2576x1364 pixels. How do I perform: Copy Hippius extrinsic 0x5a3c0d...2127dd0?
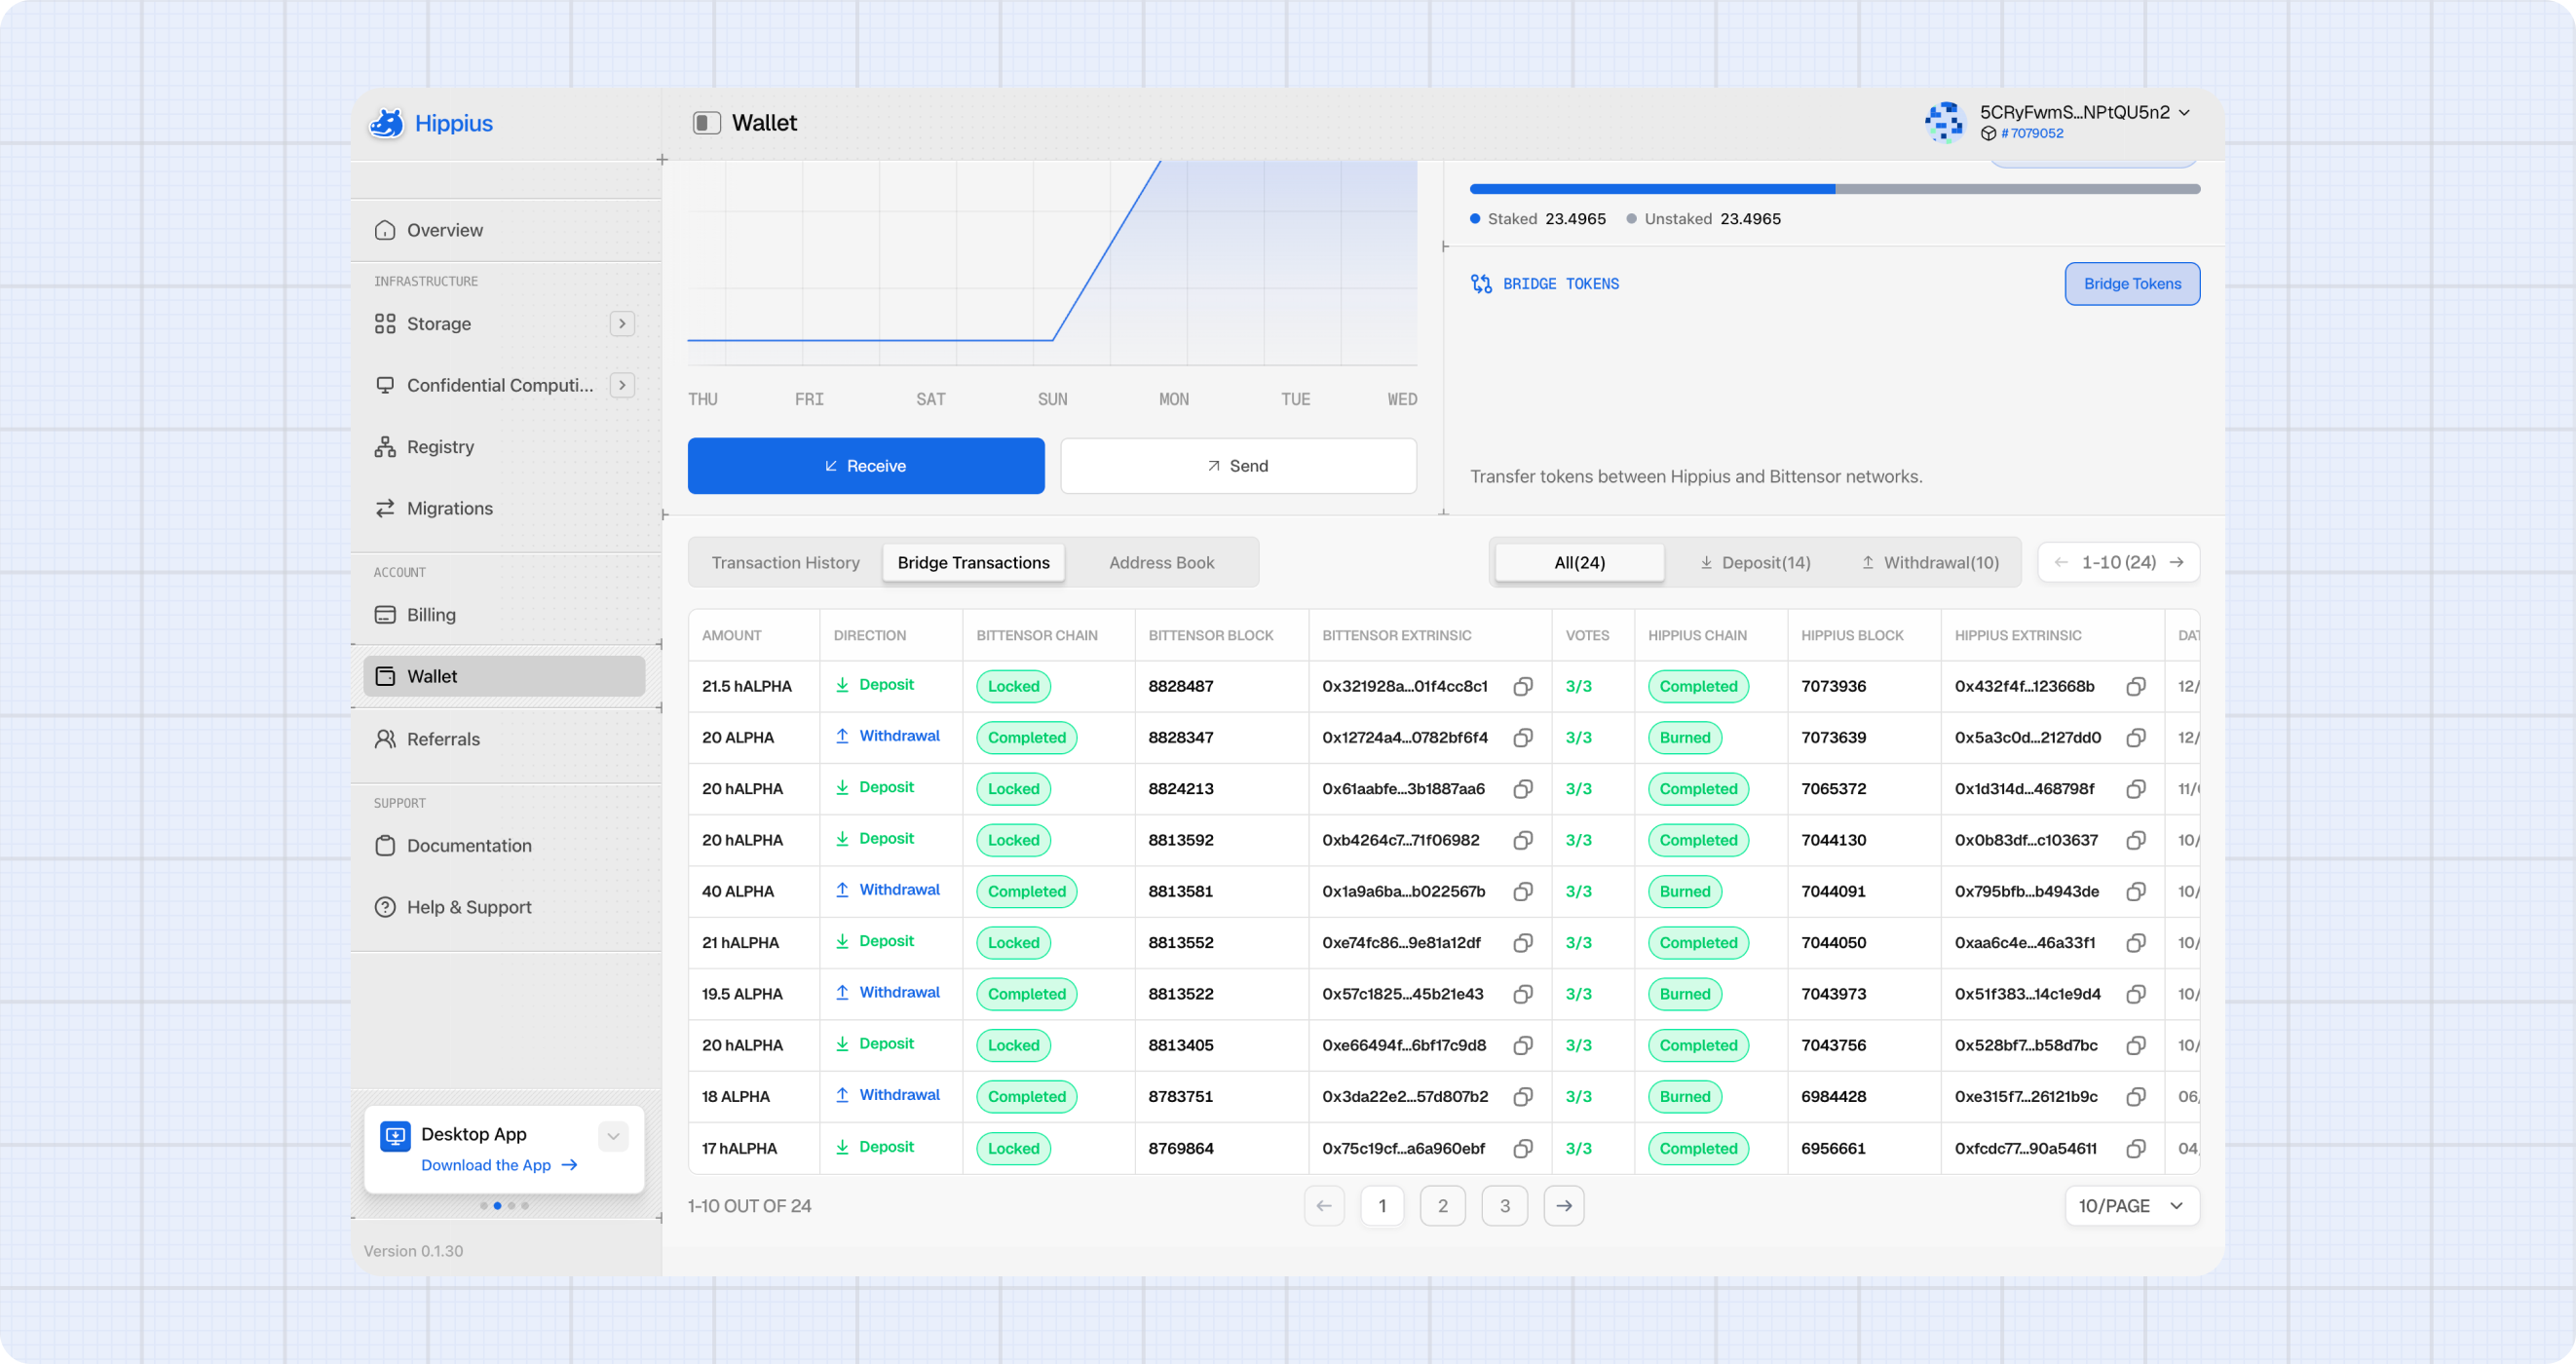tap(2136, 738)
